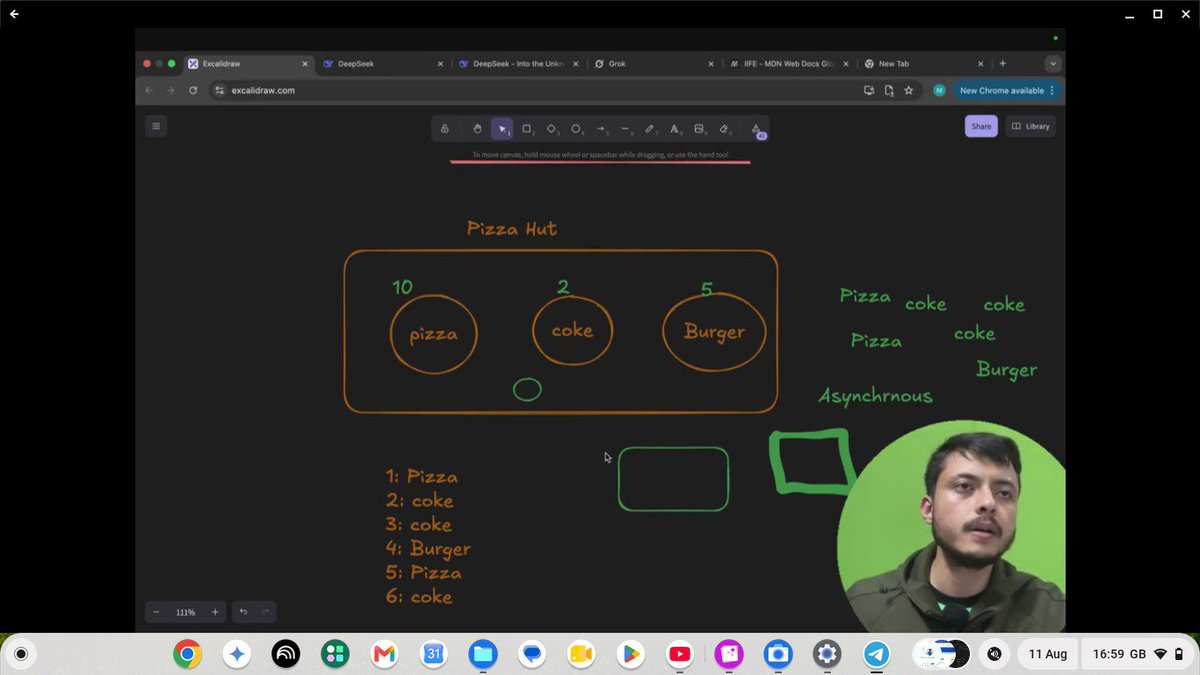Click the install app icon in address bar
Screen dimensions: 1200x675
[869, 90]
